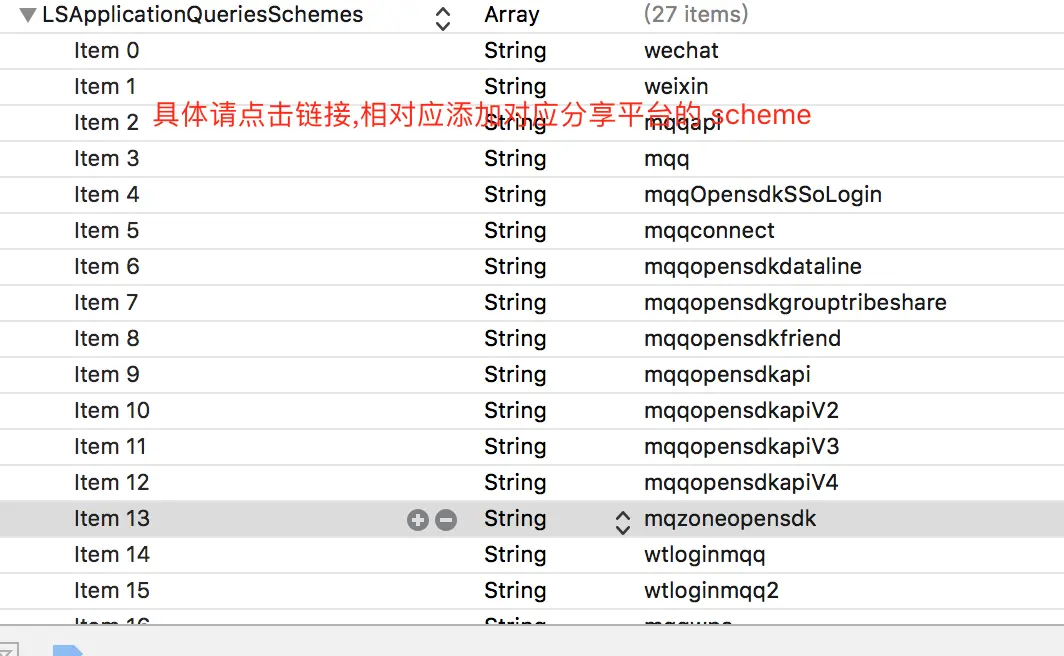Click the String type of Item 4
The height and width of the screenshot is (656, 1064).
pyautogui.click(x=515, y=195)
